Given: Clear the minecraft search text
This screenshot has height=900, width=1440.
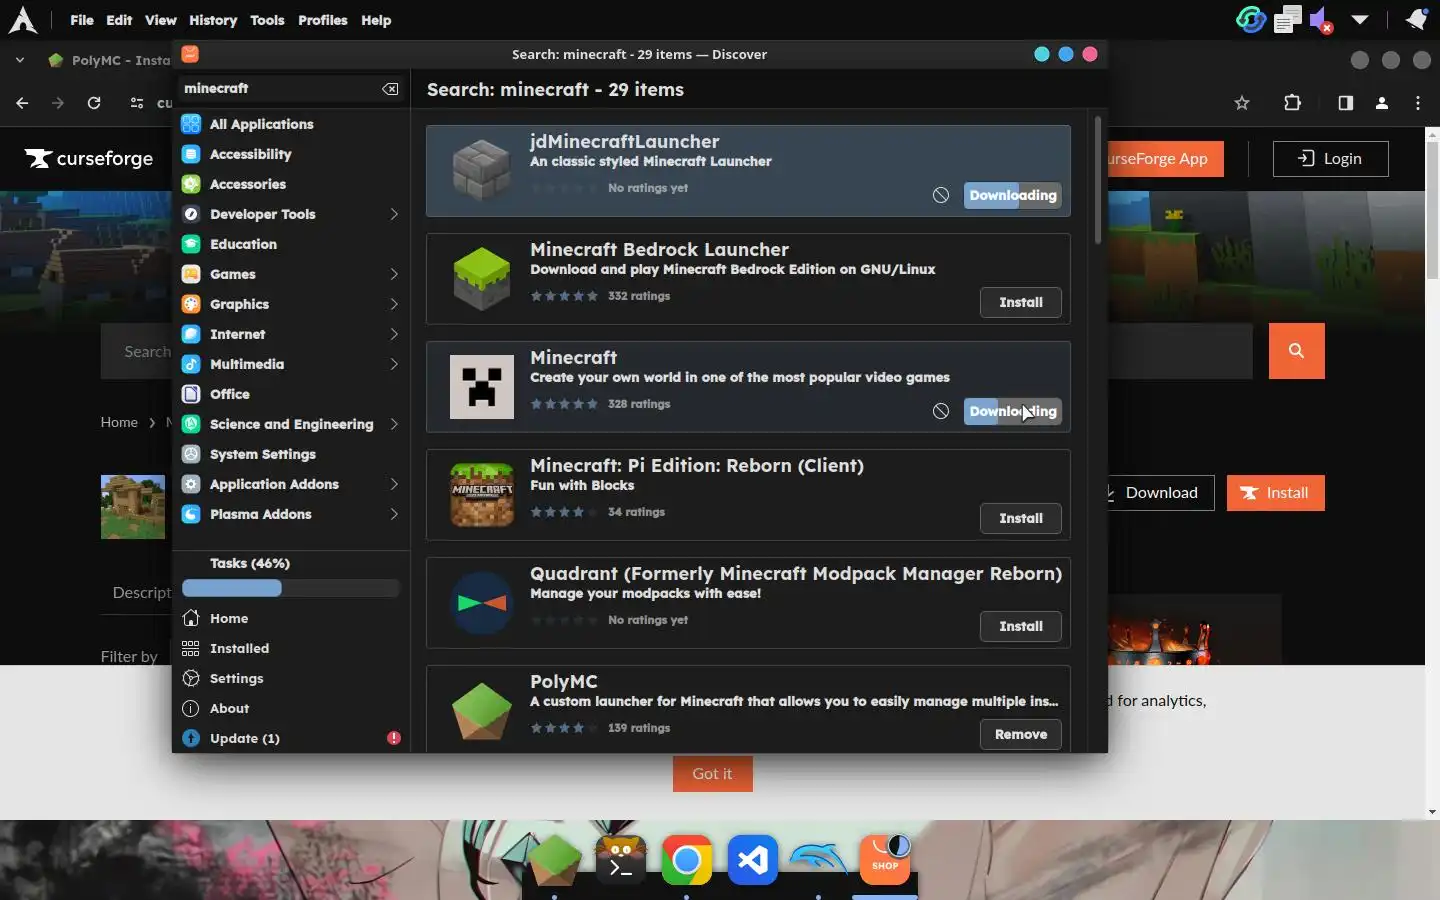Looking at the screenshot, I should pyautogui.click(x=390, y=89).
